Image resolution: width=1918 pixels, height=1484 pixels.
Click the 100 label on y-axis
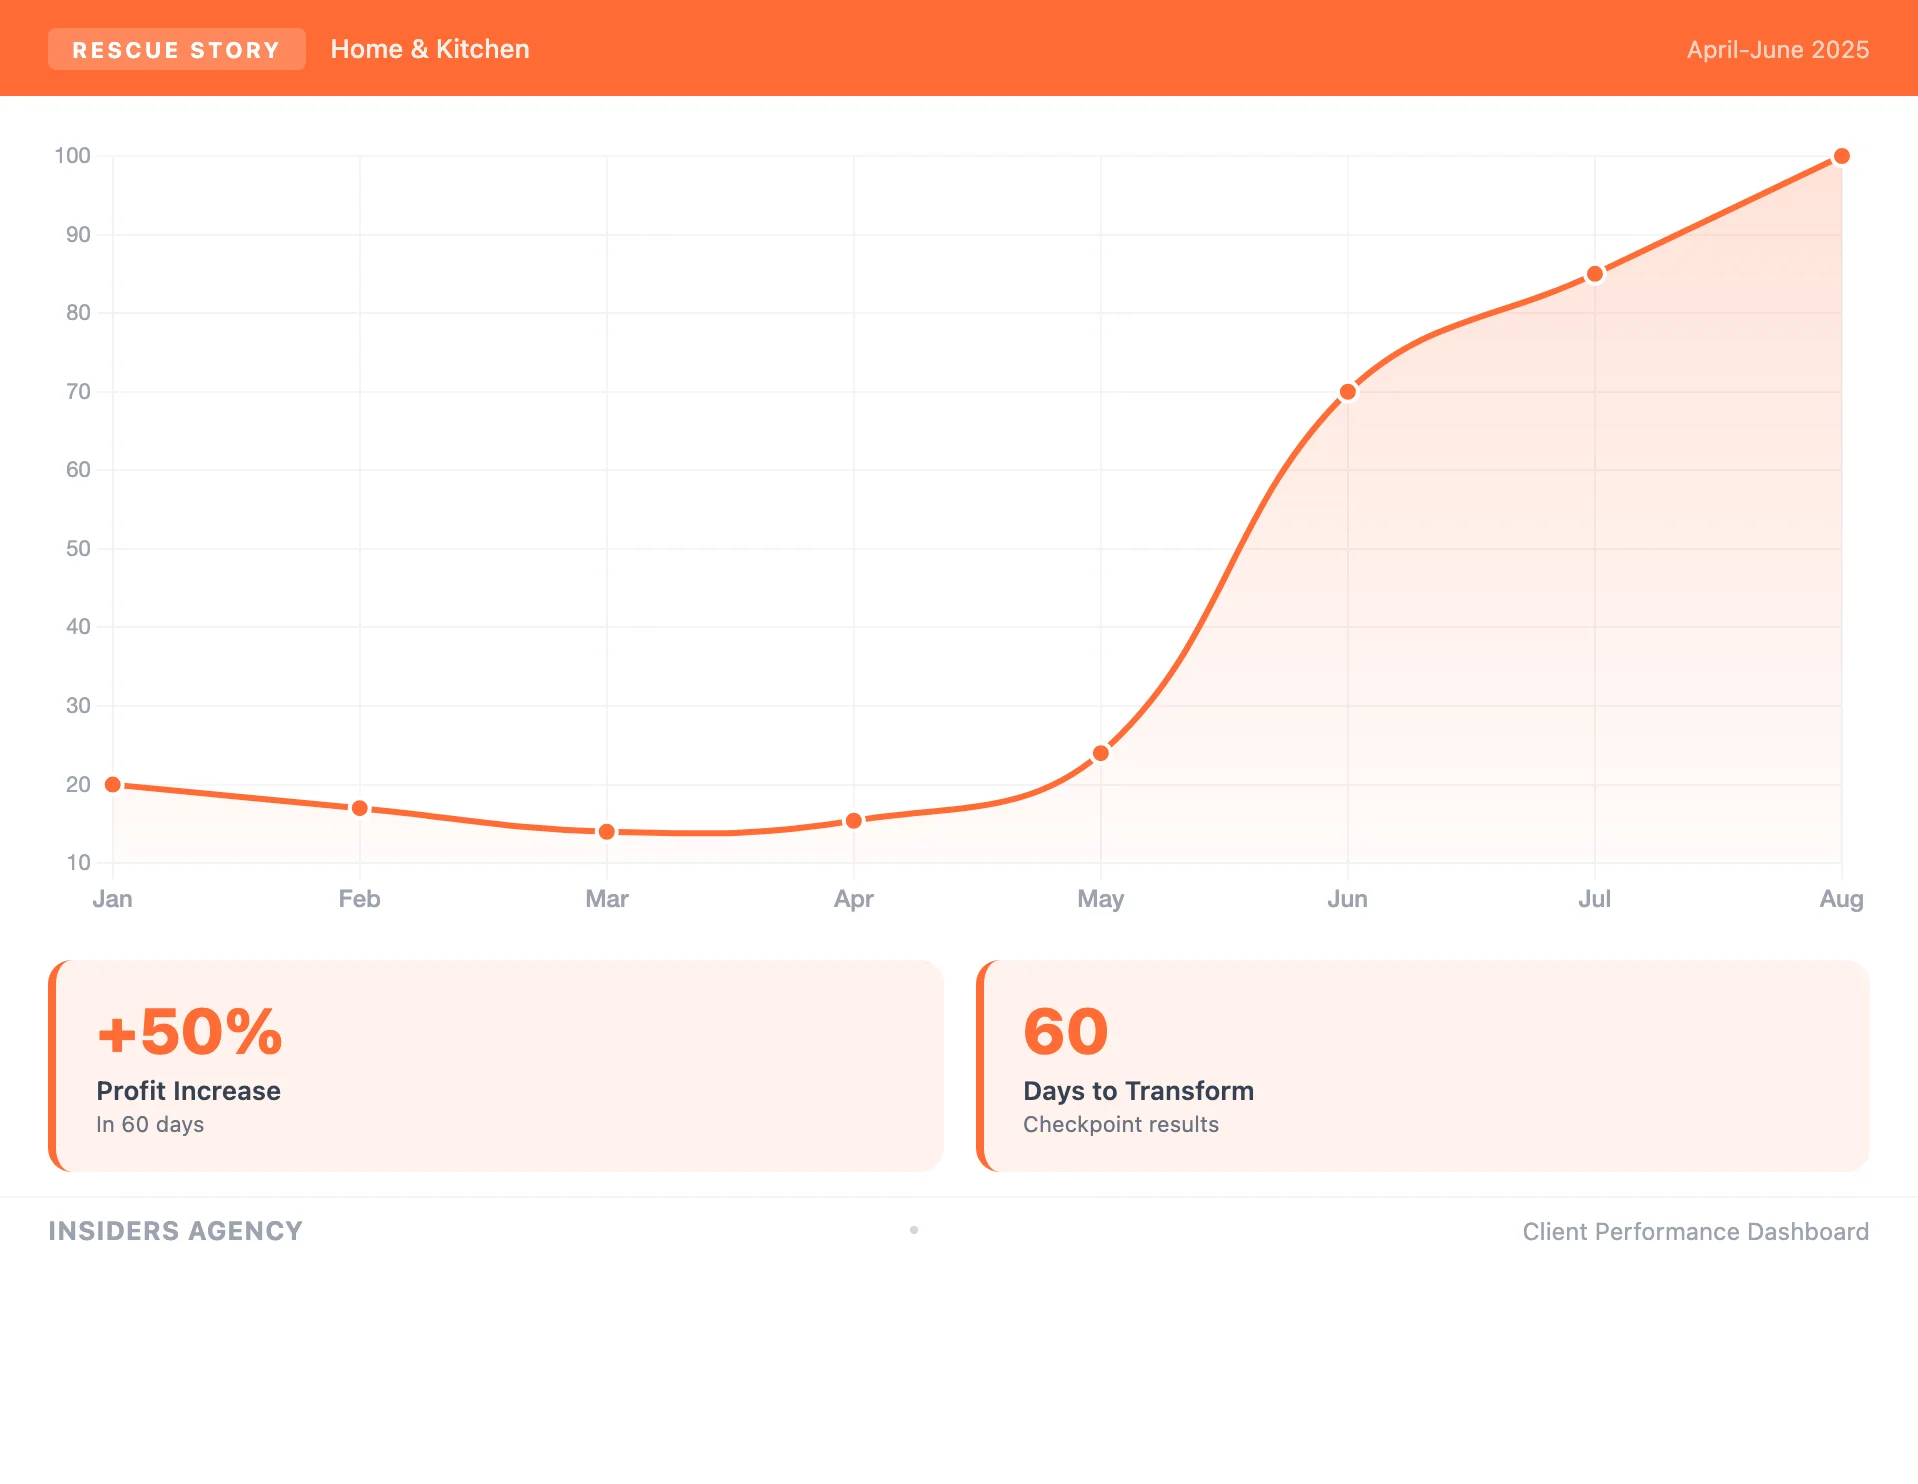click(72, 156)
